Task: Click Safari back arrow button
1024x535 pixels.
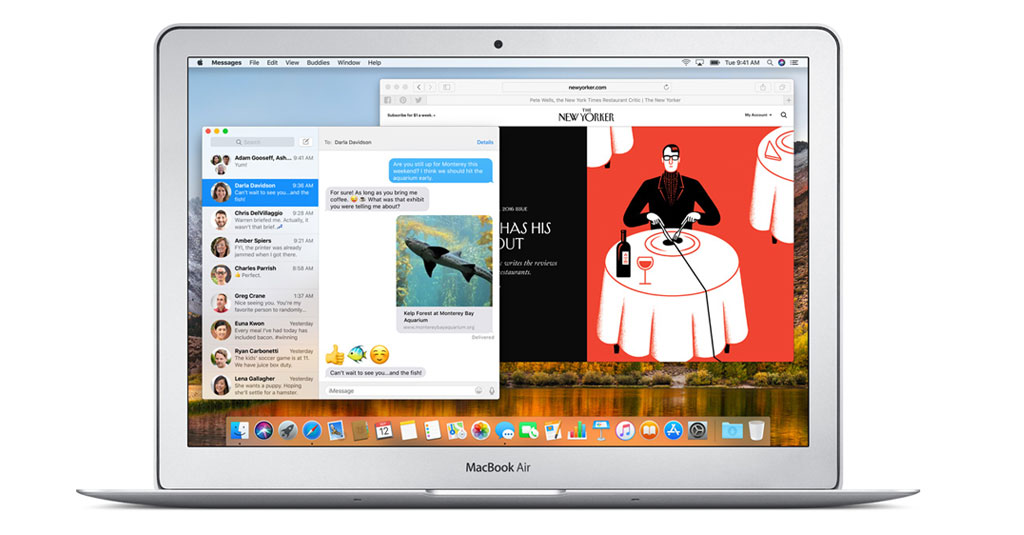Action: [x=419, y=87]
